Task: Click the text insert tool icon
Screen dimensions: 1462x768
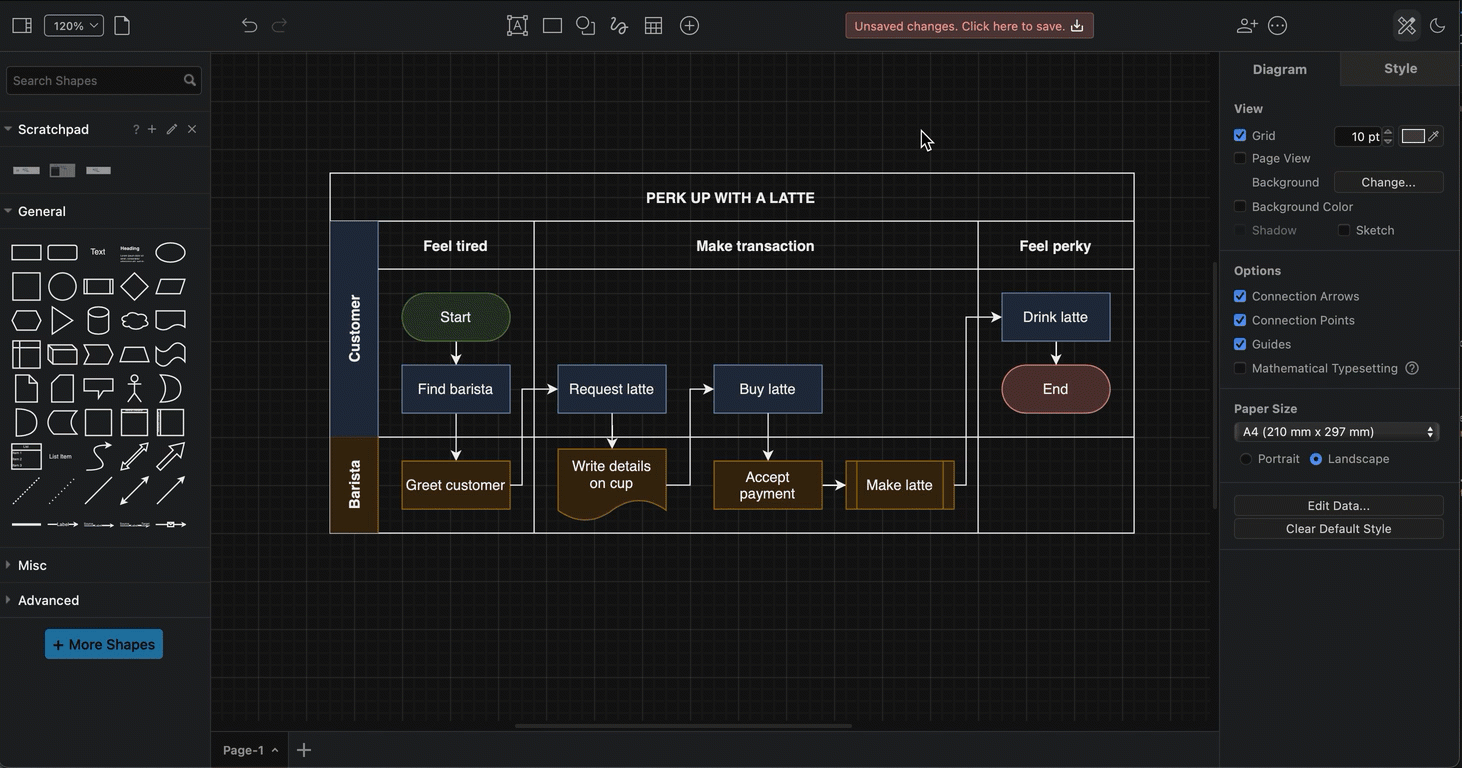Action: click(517, 26)
